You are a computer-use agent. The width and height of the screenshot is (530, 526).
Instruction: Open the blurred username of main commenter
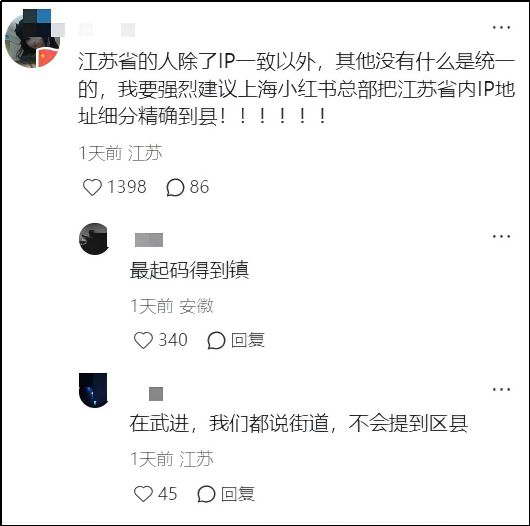107,30
